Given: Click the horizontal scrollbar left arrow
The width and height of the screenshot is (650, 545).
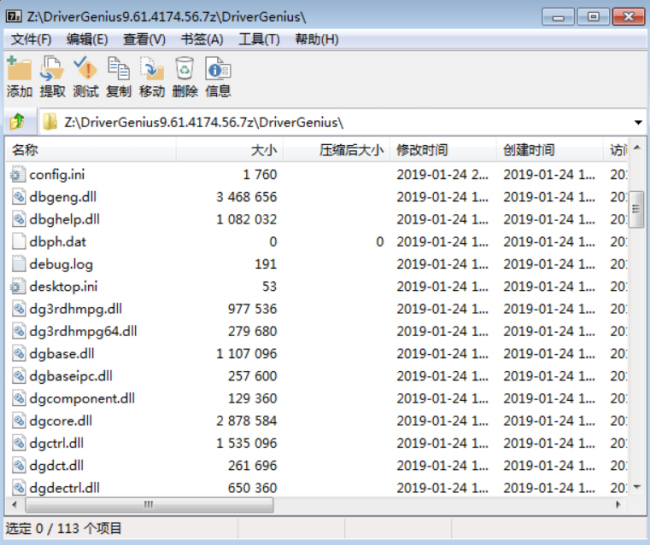Looking at the screenshot, I should (15, 504).
